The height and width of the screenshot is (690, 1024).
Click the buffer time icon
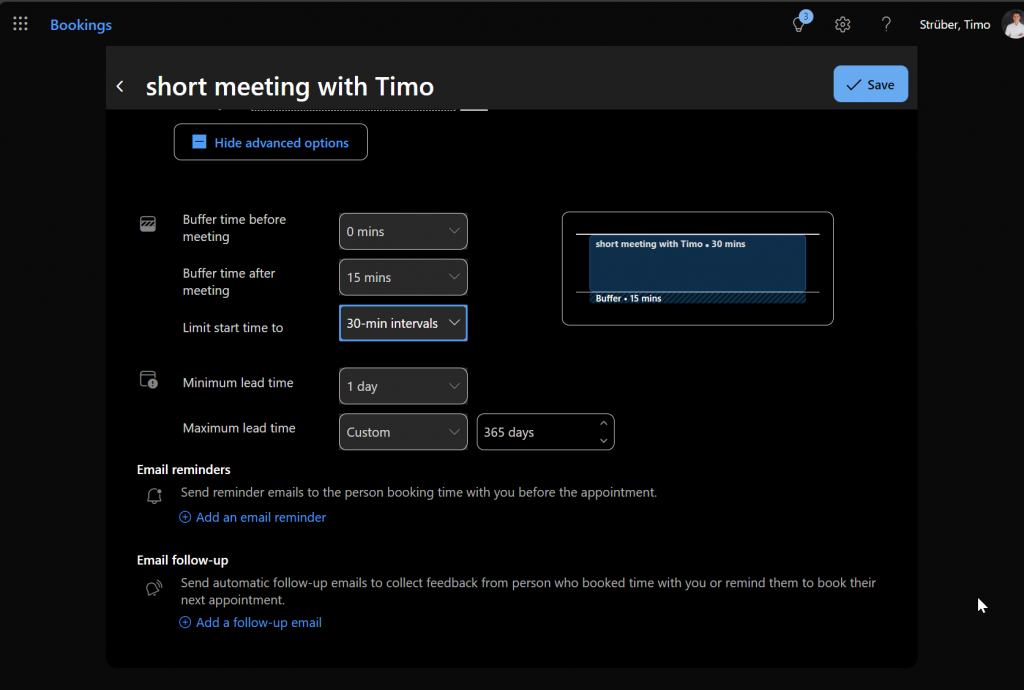[x=148, y=224]
